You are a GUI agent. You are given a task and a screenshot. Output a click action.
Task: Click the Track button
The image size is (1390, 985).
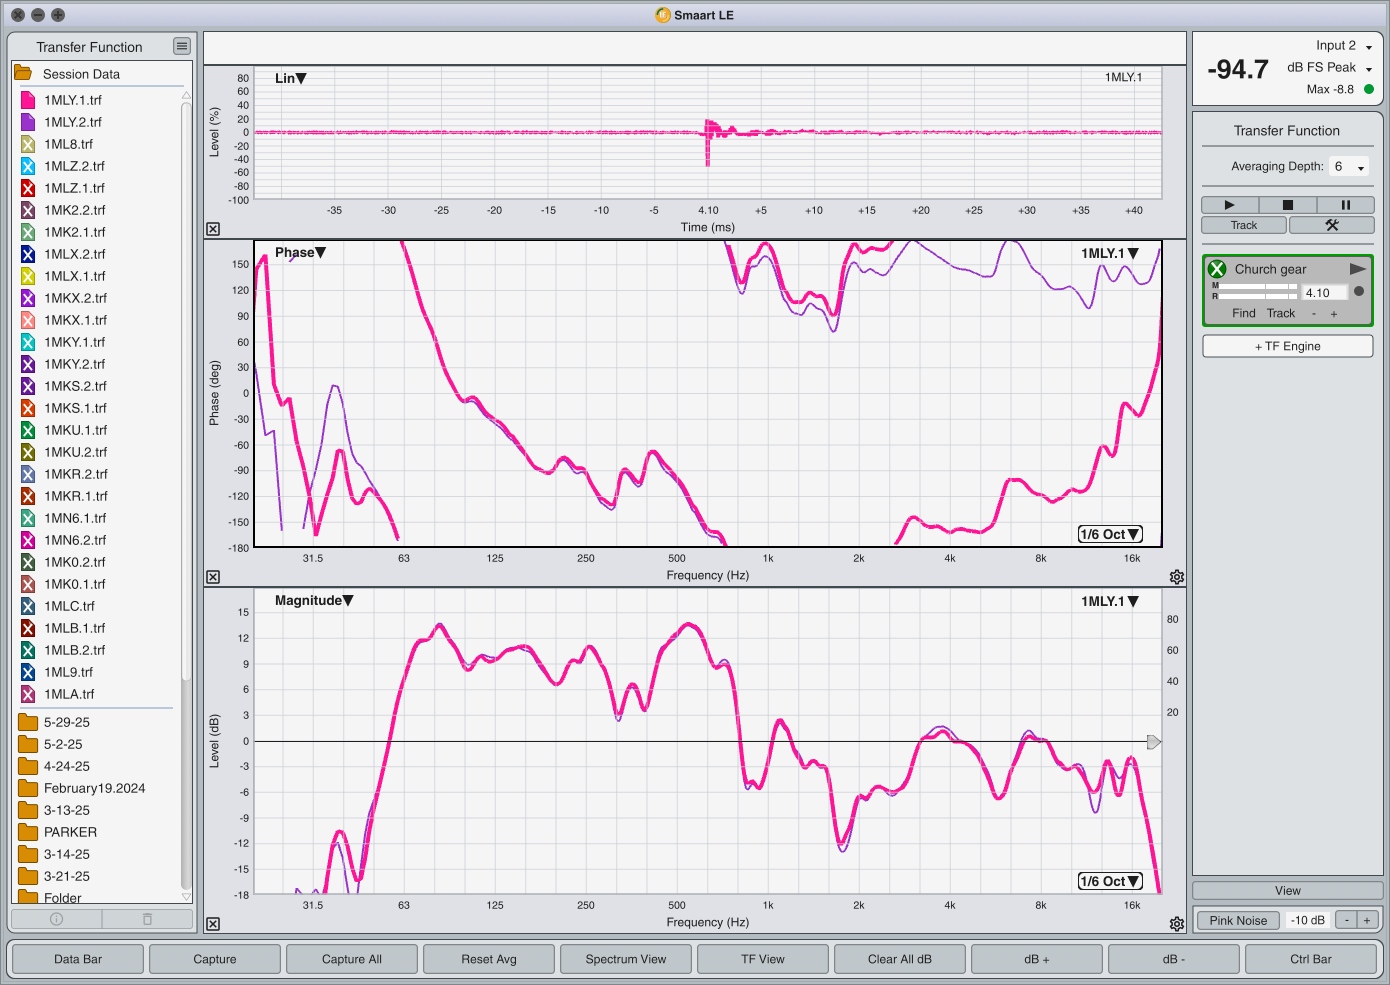point(1244,225)
